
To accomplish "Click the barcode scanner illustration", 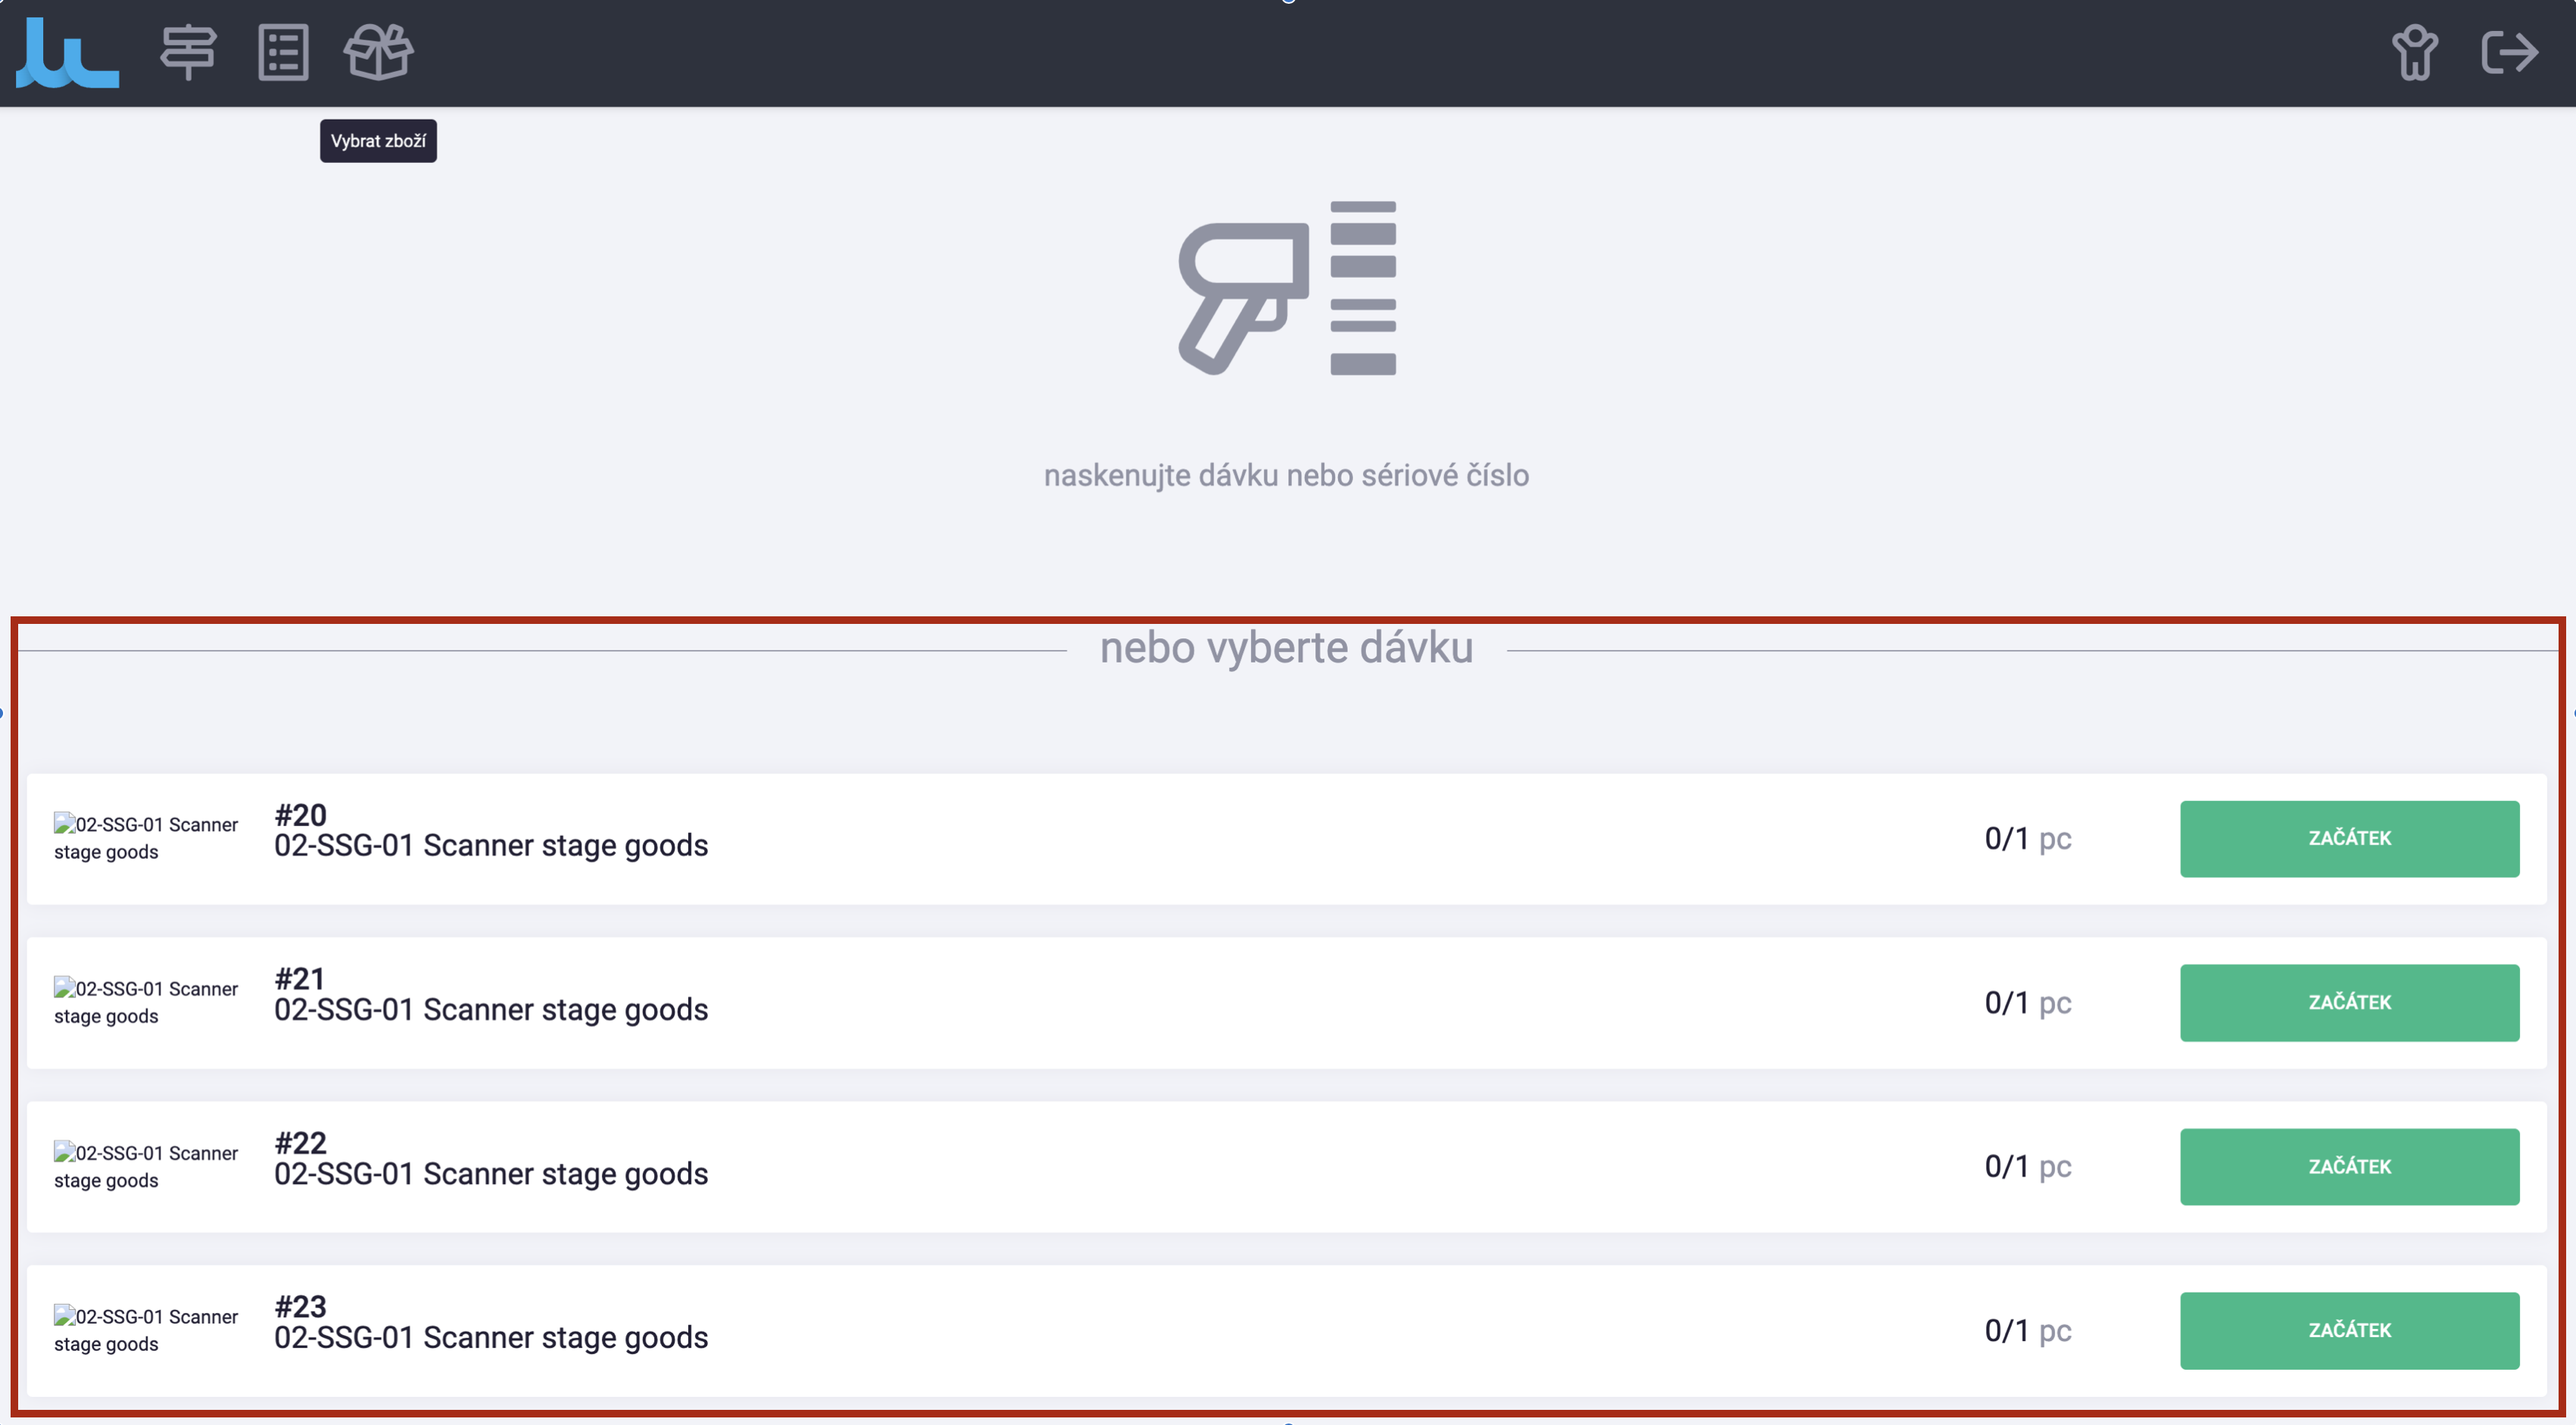I will (x=1287, y=288).
